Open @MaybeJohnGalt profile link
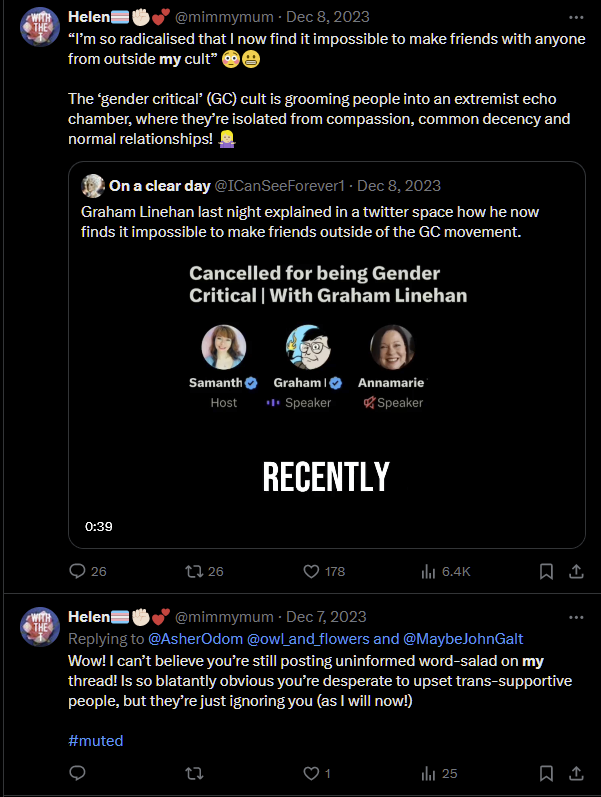The image size is (601, 797). (463, 638)
